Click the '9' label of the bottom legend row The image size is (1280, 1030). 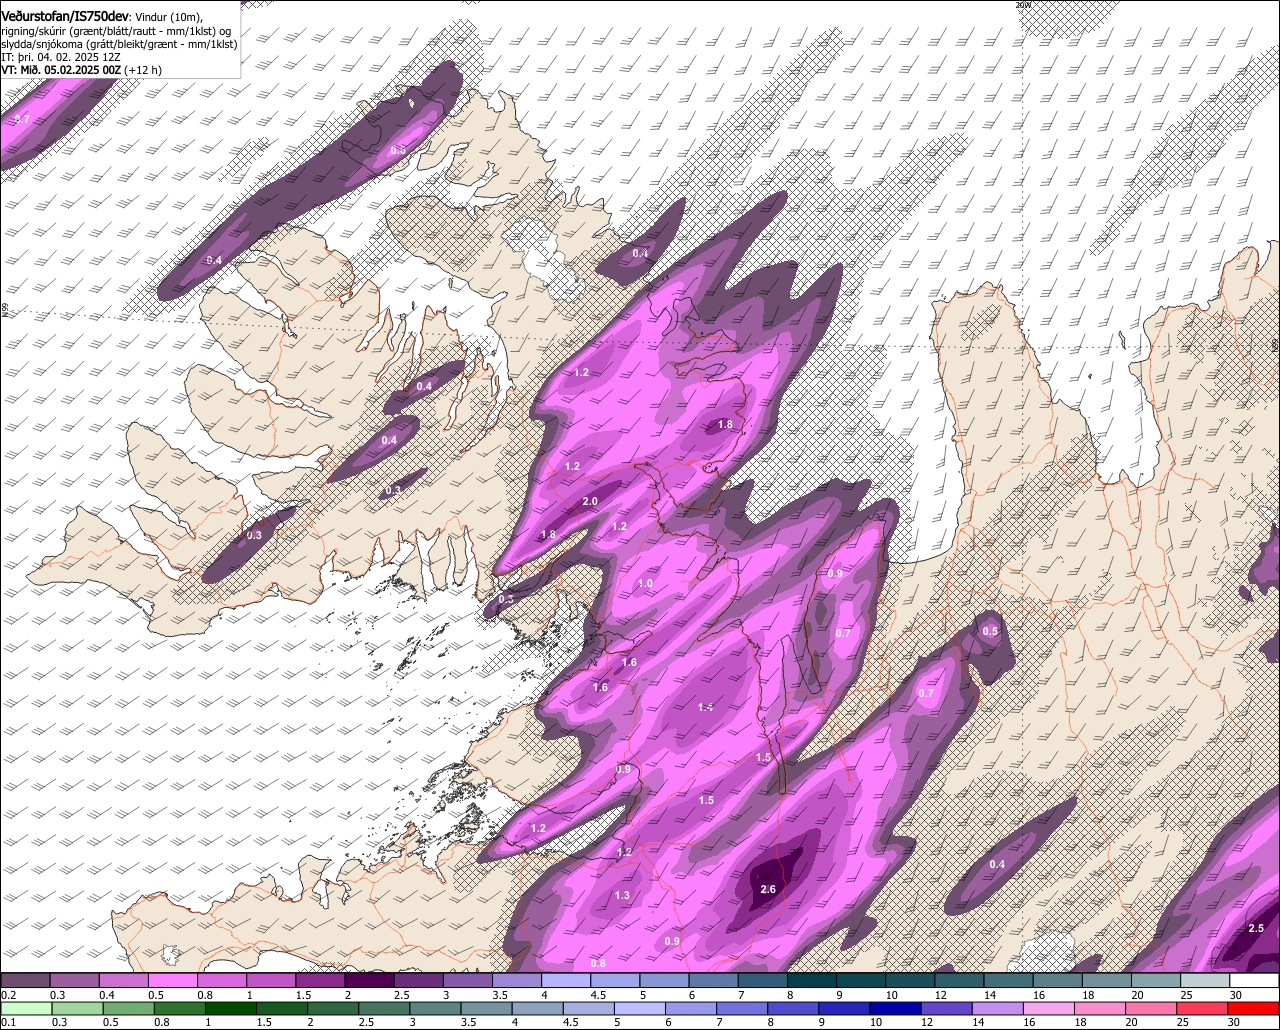[822, 1023]
